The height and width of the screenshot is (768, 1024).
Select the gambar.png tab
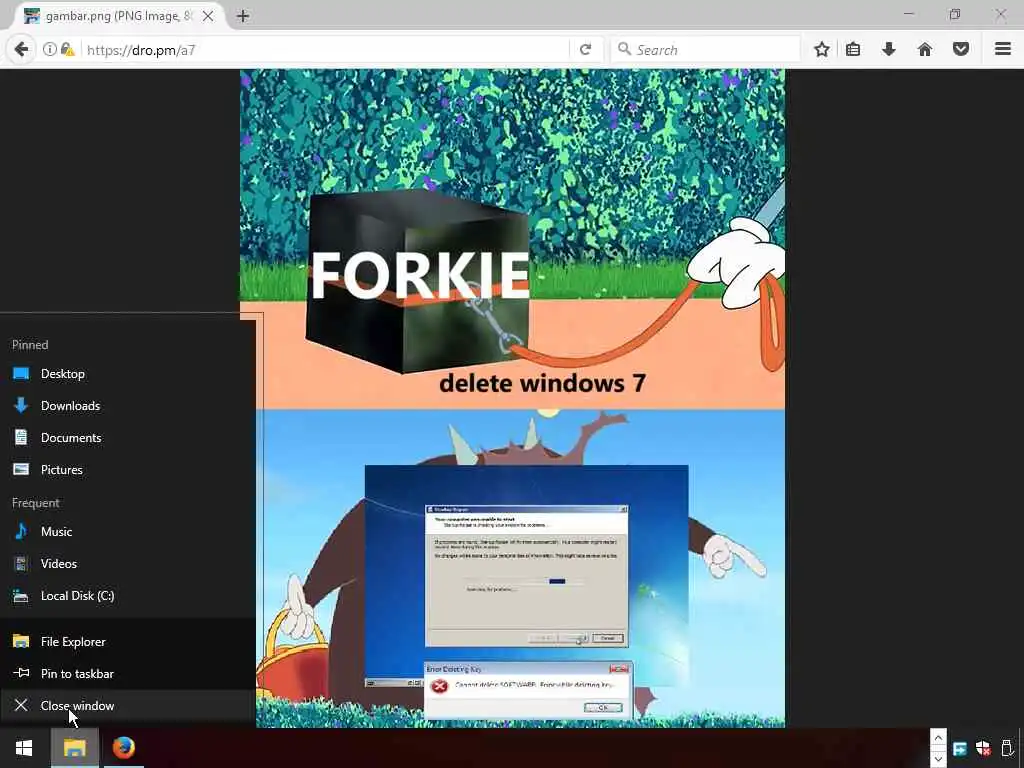[x=119, y=16]
